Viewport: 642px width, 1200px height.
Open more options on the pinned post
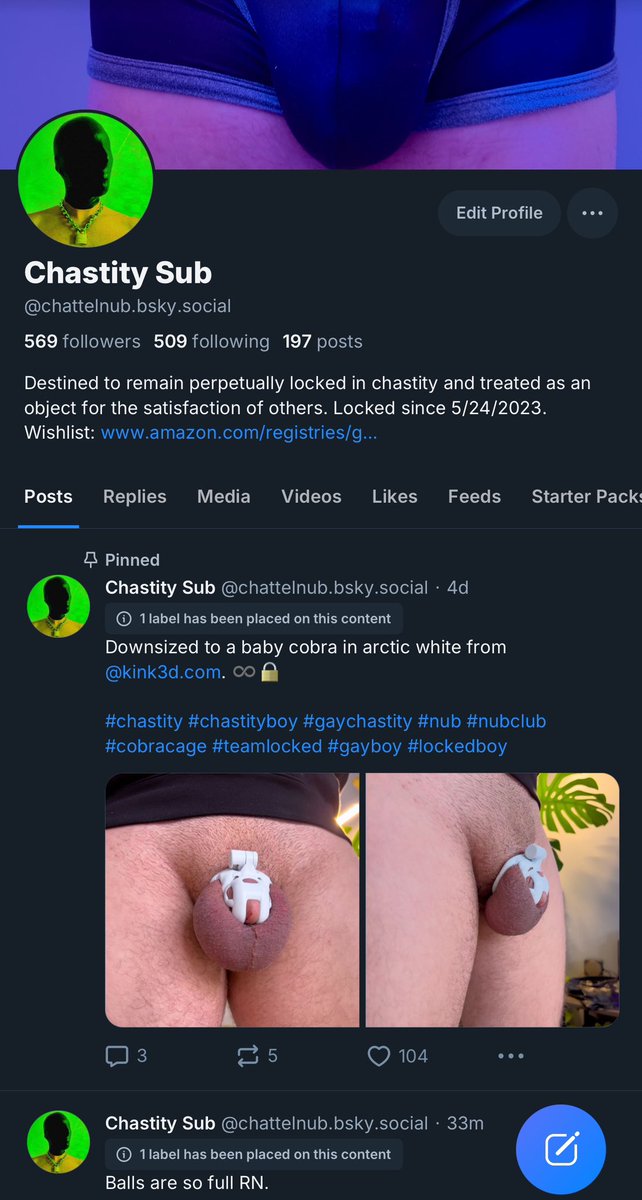511,1055
